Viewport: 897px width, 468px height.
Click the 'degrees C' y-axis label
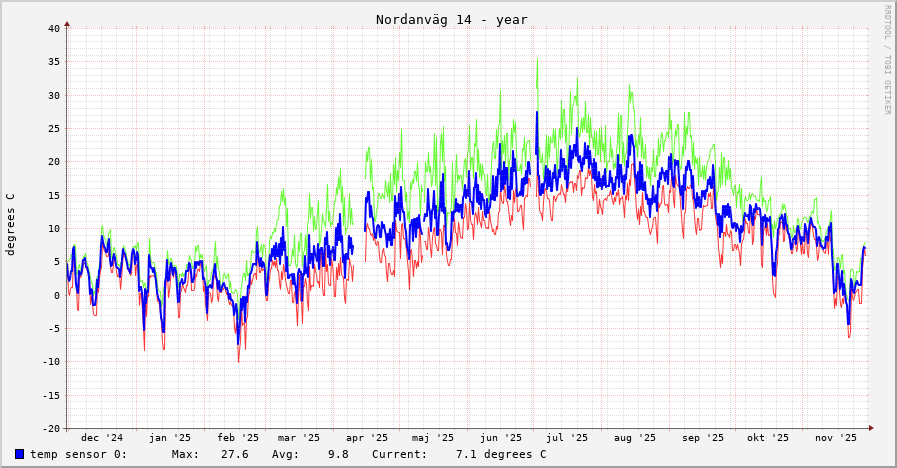11,224
